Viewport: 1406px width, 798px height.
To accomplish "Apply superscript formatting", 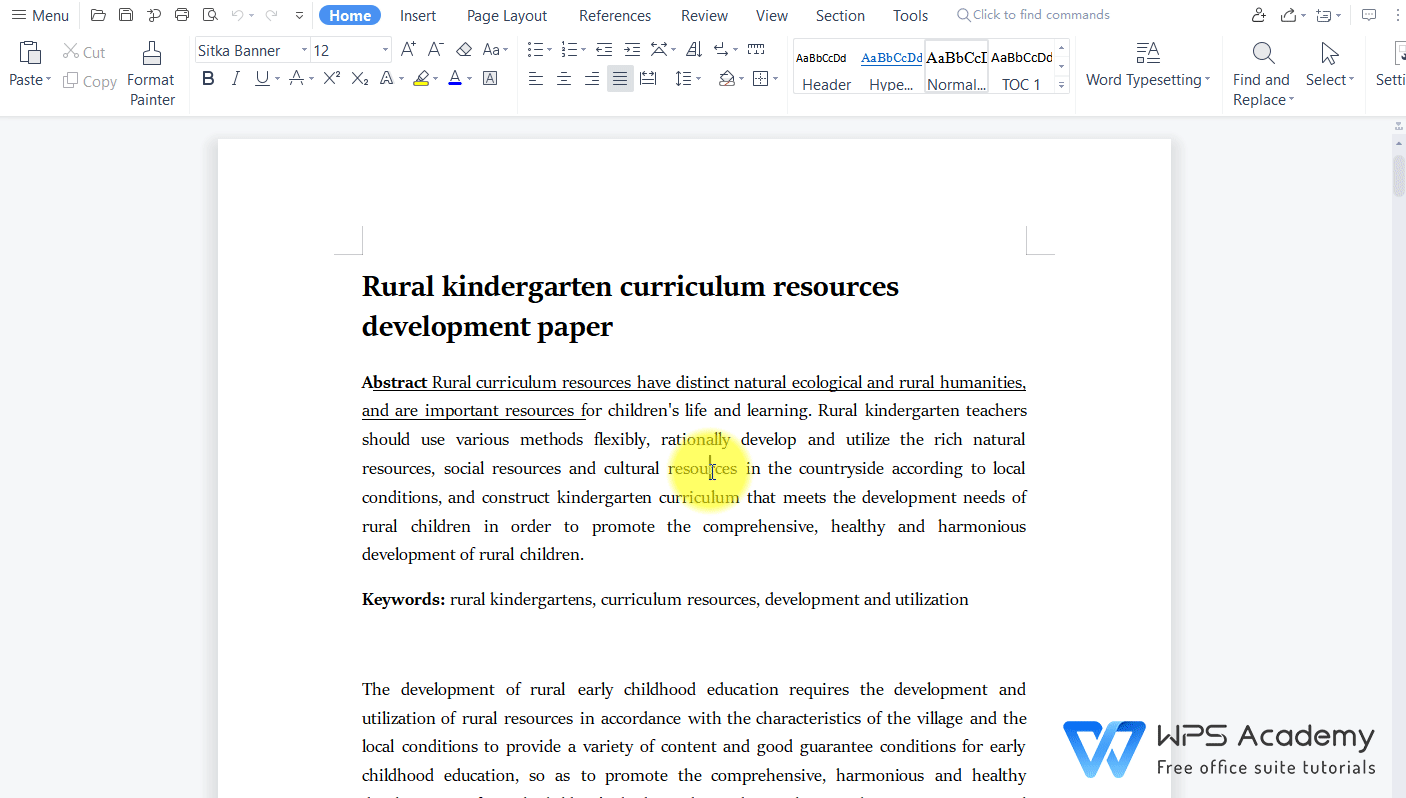I will point(330,78).
